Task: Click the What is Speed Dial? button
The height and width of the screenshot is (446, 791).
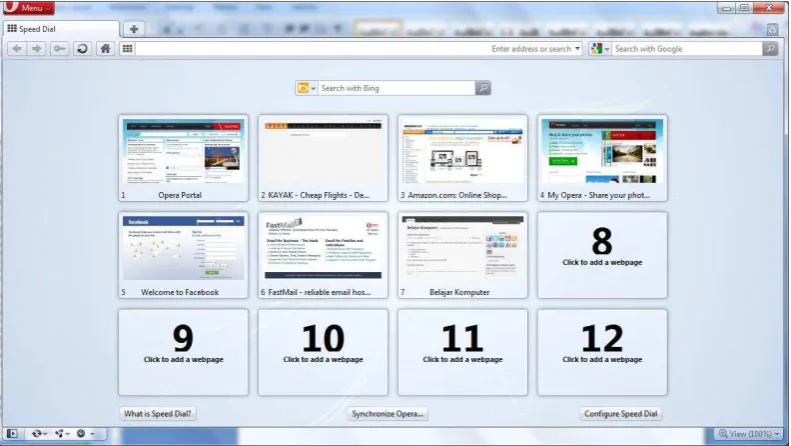Action: 158,414
